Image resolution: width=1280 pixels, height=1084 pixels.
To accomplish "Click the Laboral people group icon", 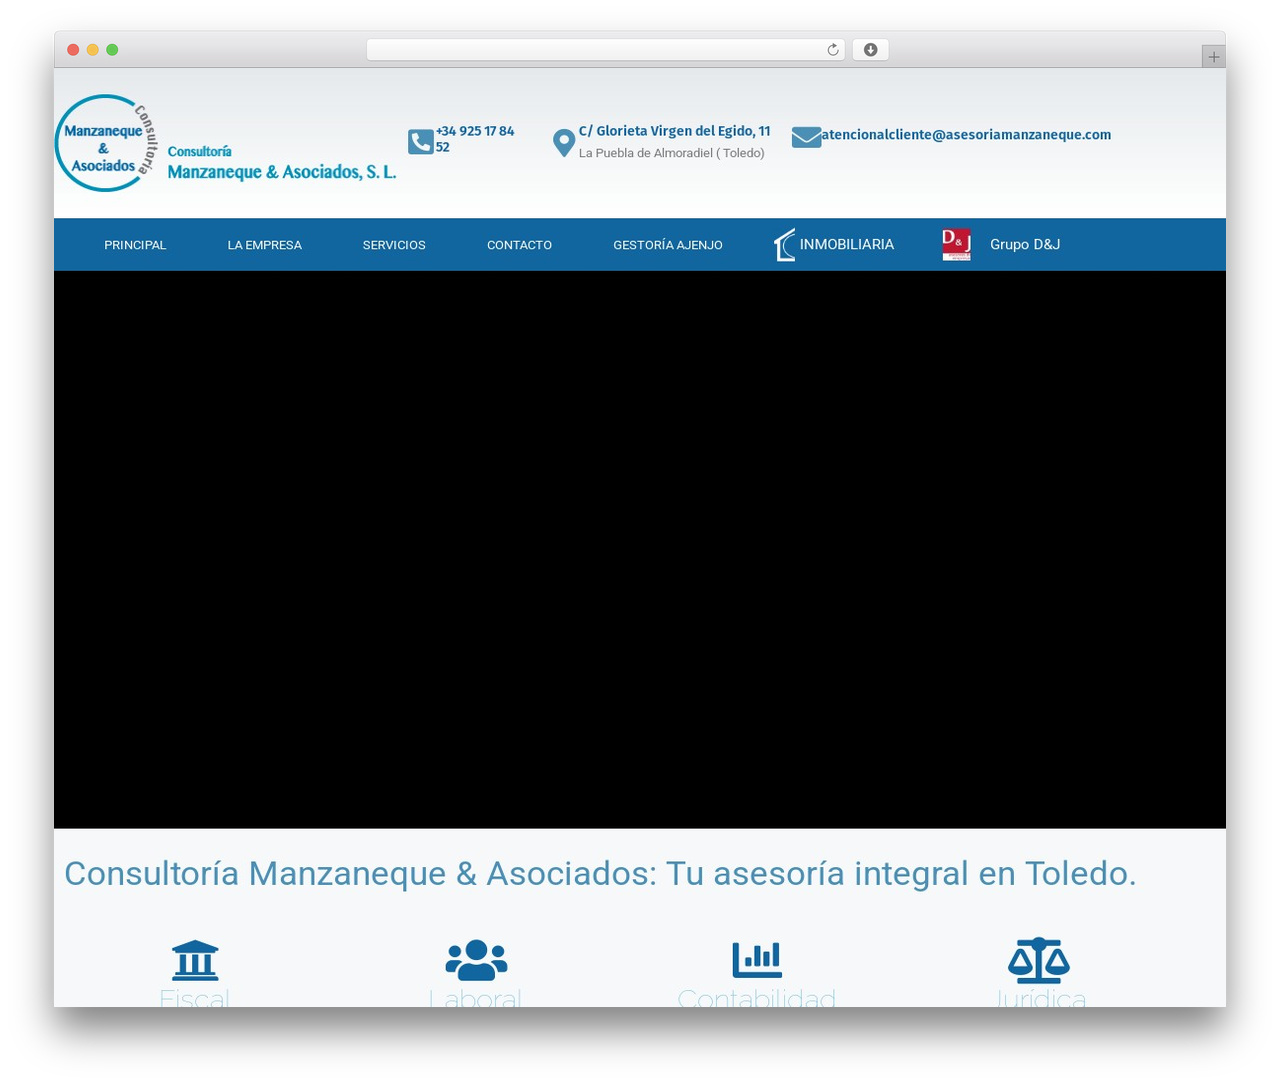I will [x=476, y=960].
